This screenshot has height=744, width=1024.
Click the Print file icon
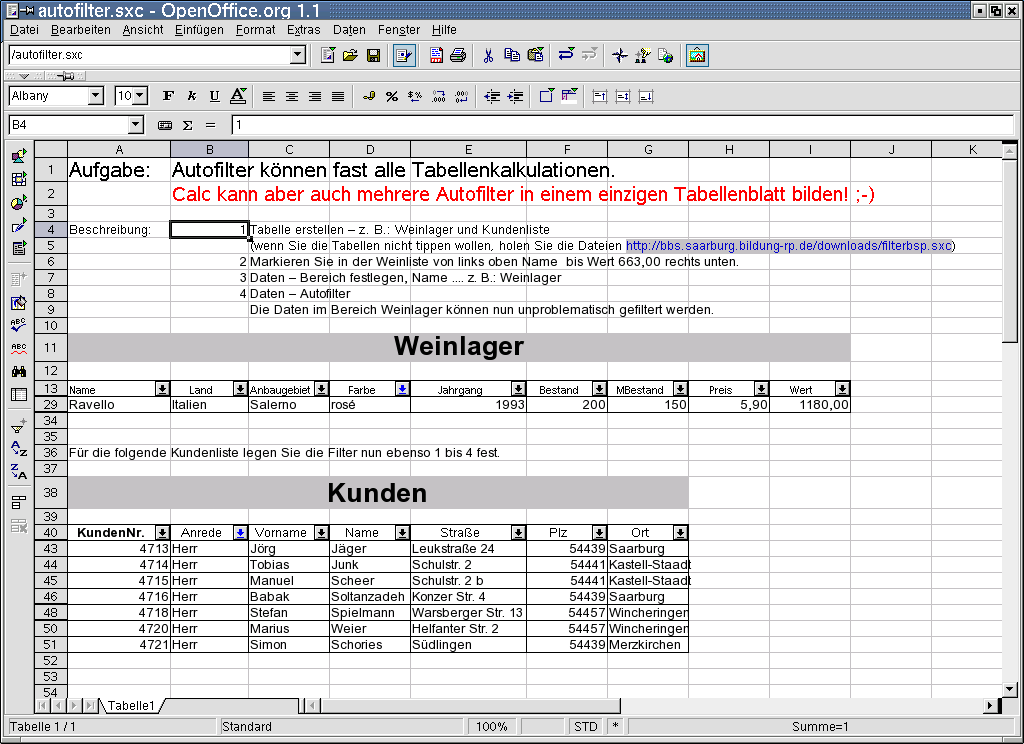[x=458, y=55]
